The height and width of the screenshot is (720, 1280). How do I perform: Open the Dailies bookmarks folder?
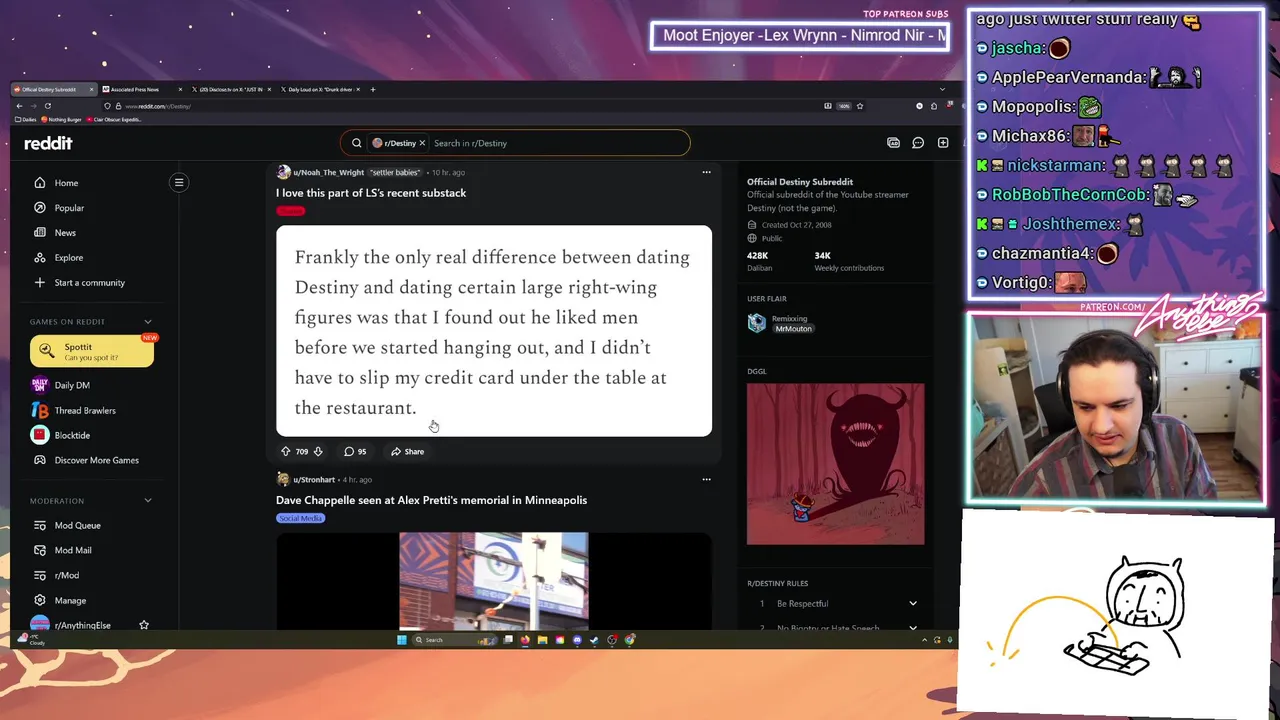26,119
